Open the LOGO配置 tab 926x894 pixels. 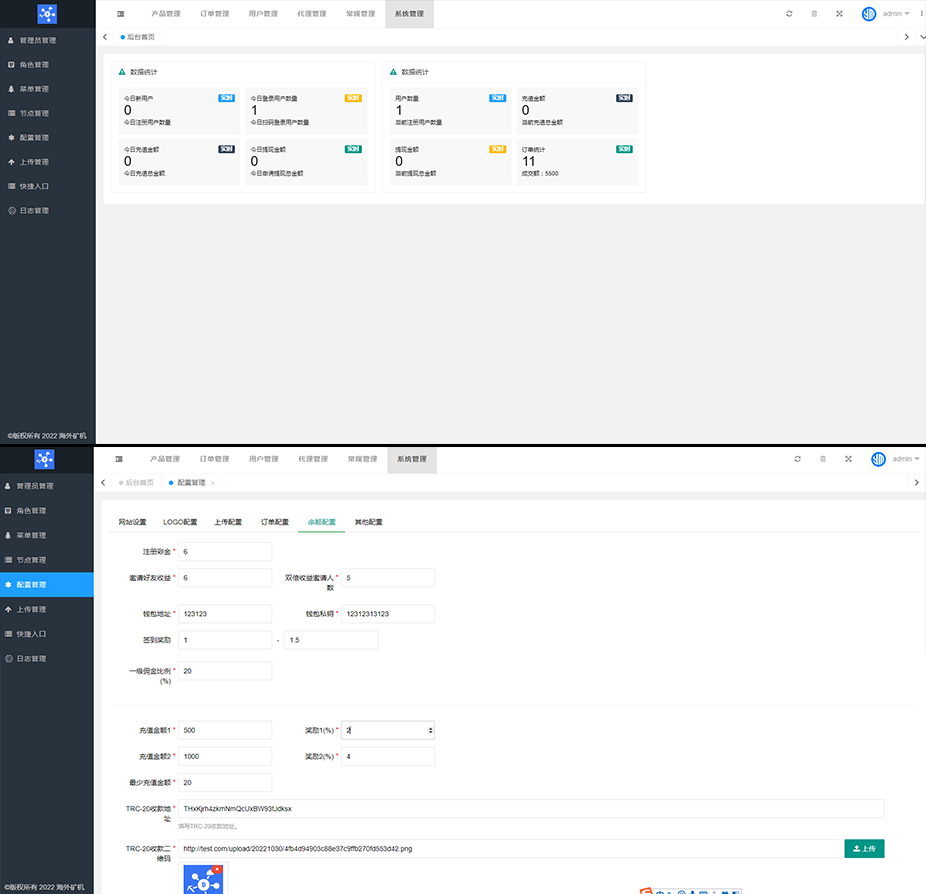[180, 522]
